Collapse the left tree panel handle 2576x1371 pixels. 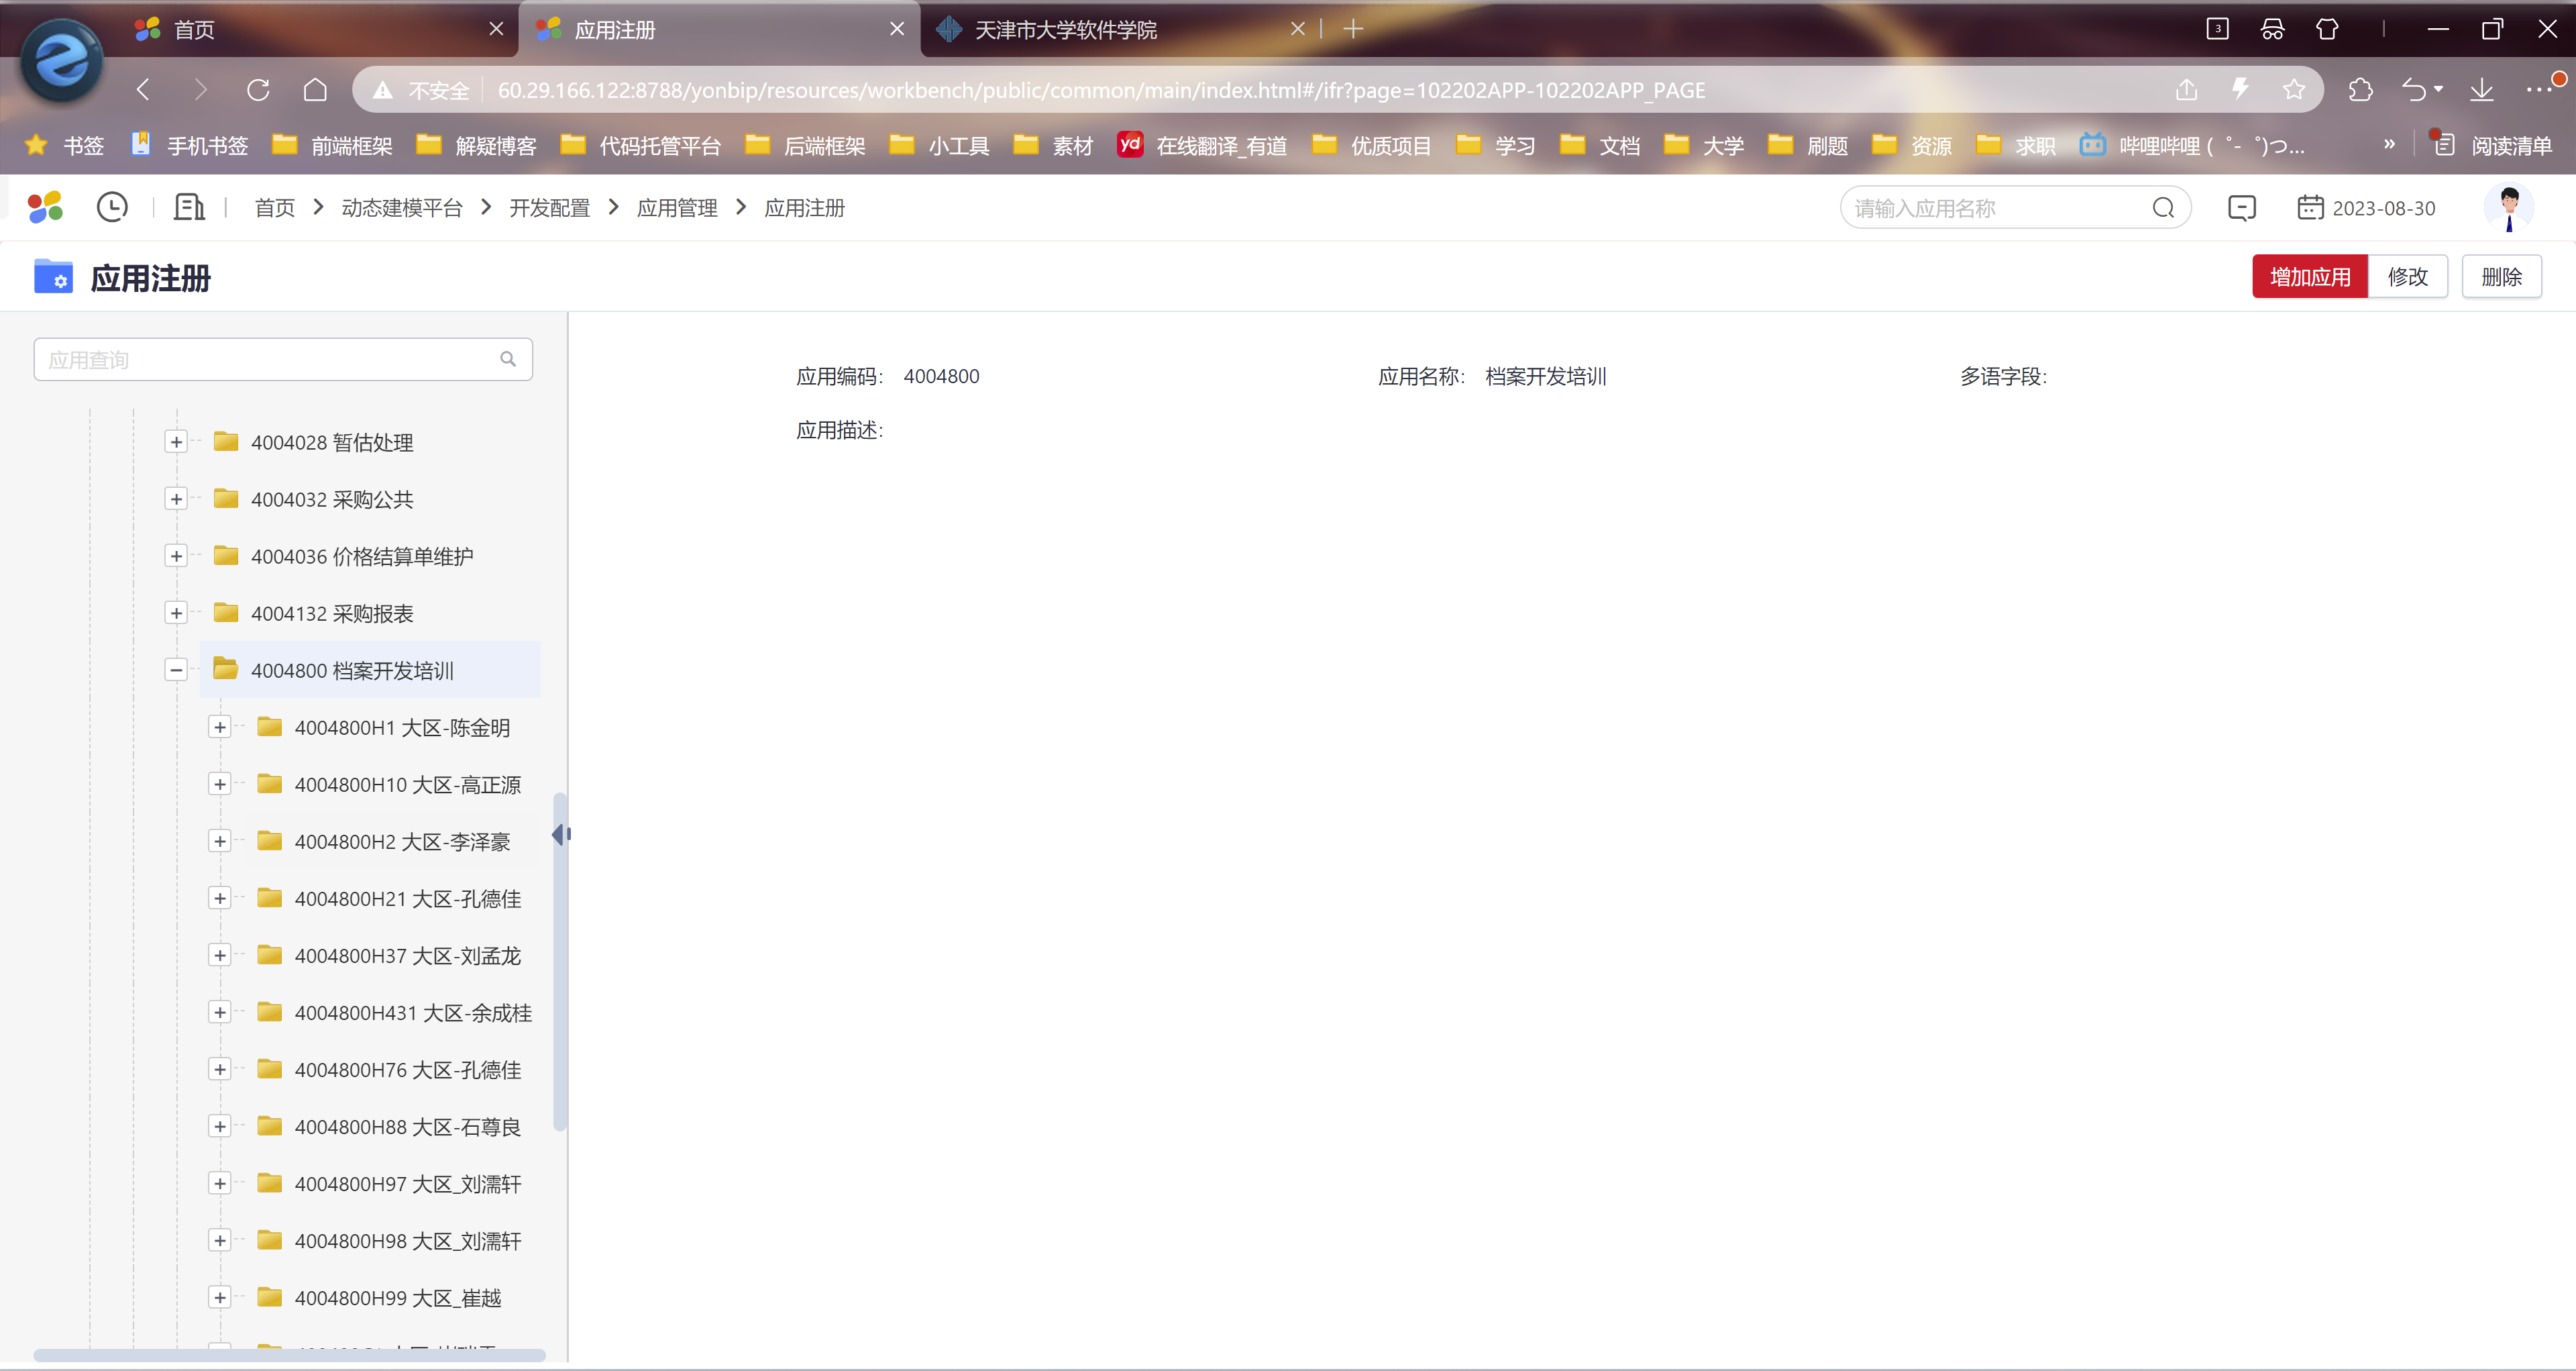[x=560, y=834]
